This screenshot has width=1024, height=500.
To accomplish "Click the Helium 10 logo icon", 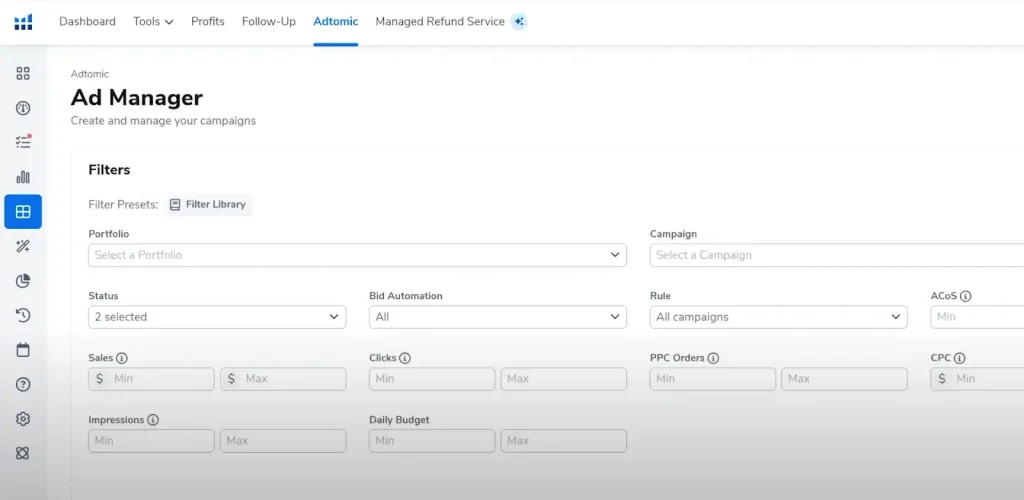I will click(23, 21).
